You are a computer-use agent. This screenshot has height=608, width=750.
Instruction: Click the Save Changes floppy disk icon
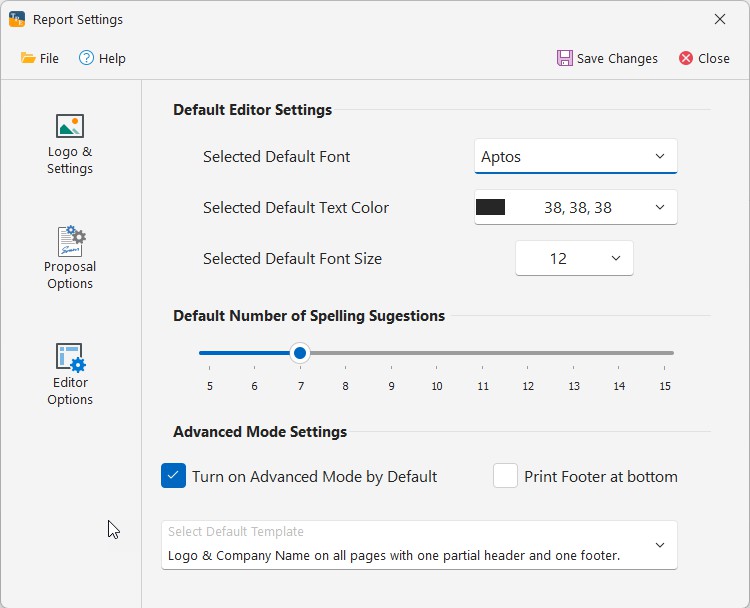click(564, 58)
